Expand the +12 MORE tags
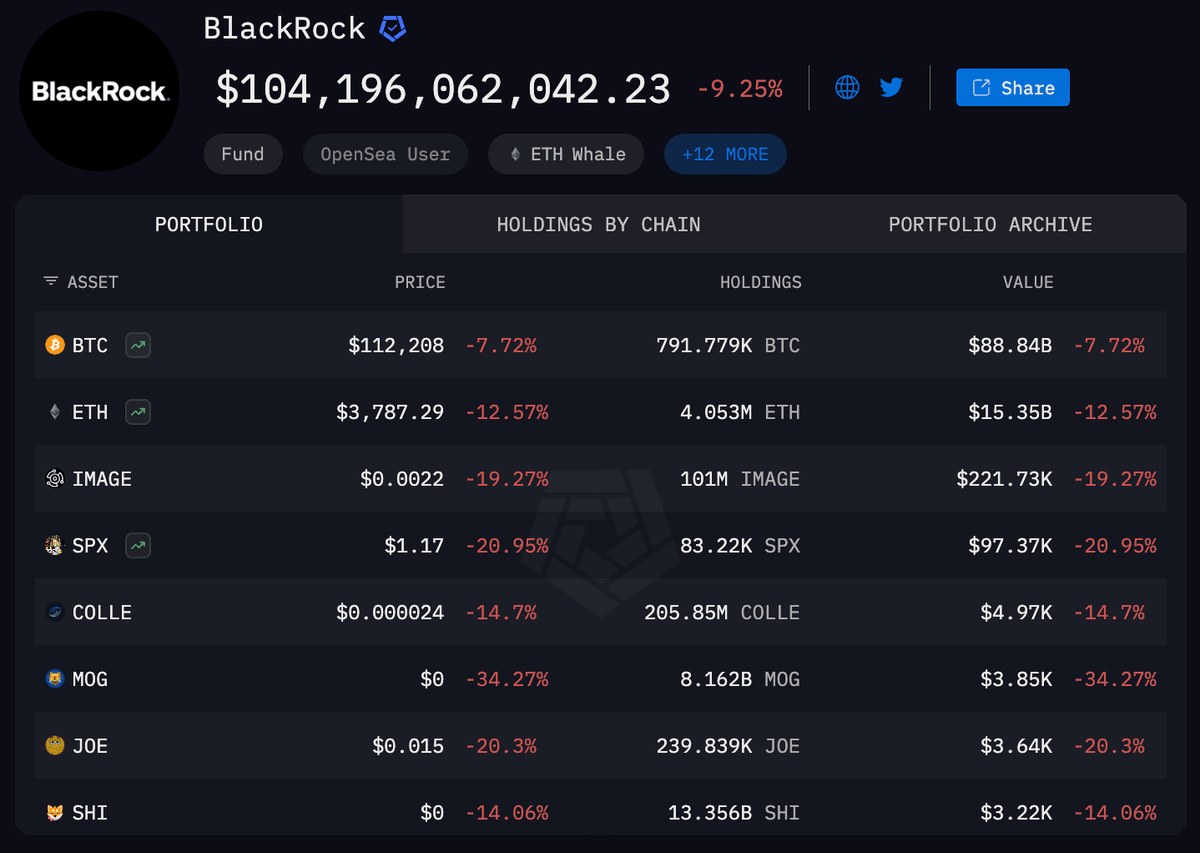This screenshot has width=1200, height=853. (x=725, y=155)
